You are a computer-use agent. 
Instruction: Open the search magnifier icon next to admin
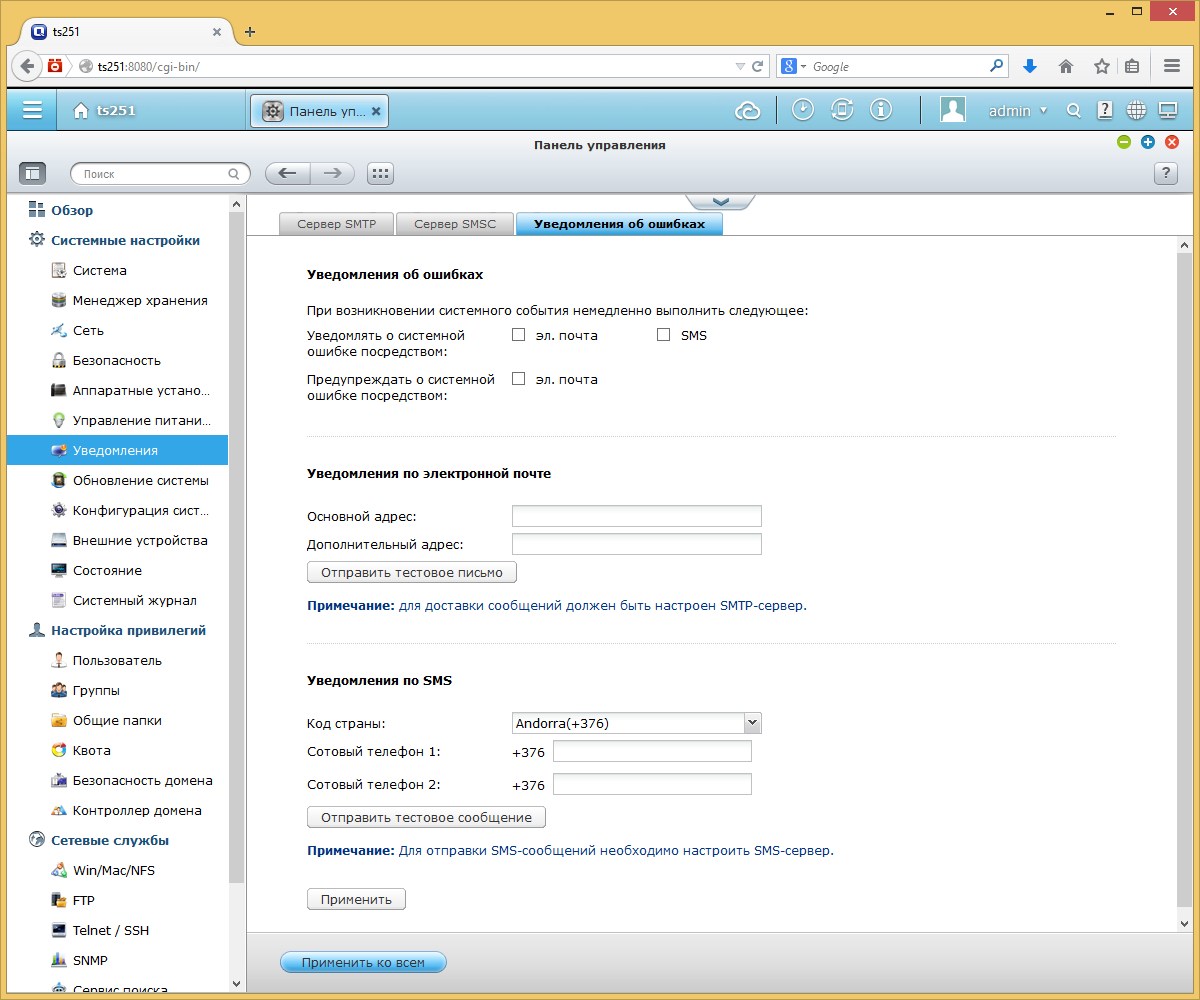1074,111
